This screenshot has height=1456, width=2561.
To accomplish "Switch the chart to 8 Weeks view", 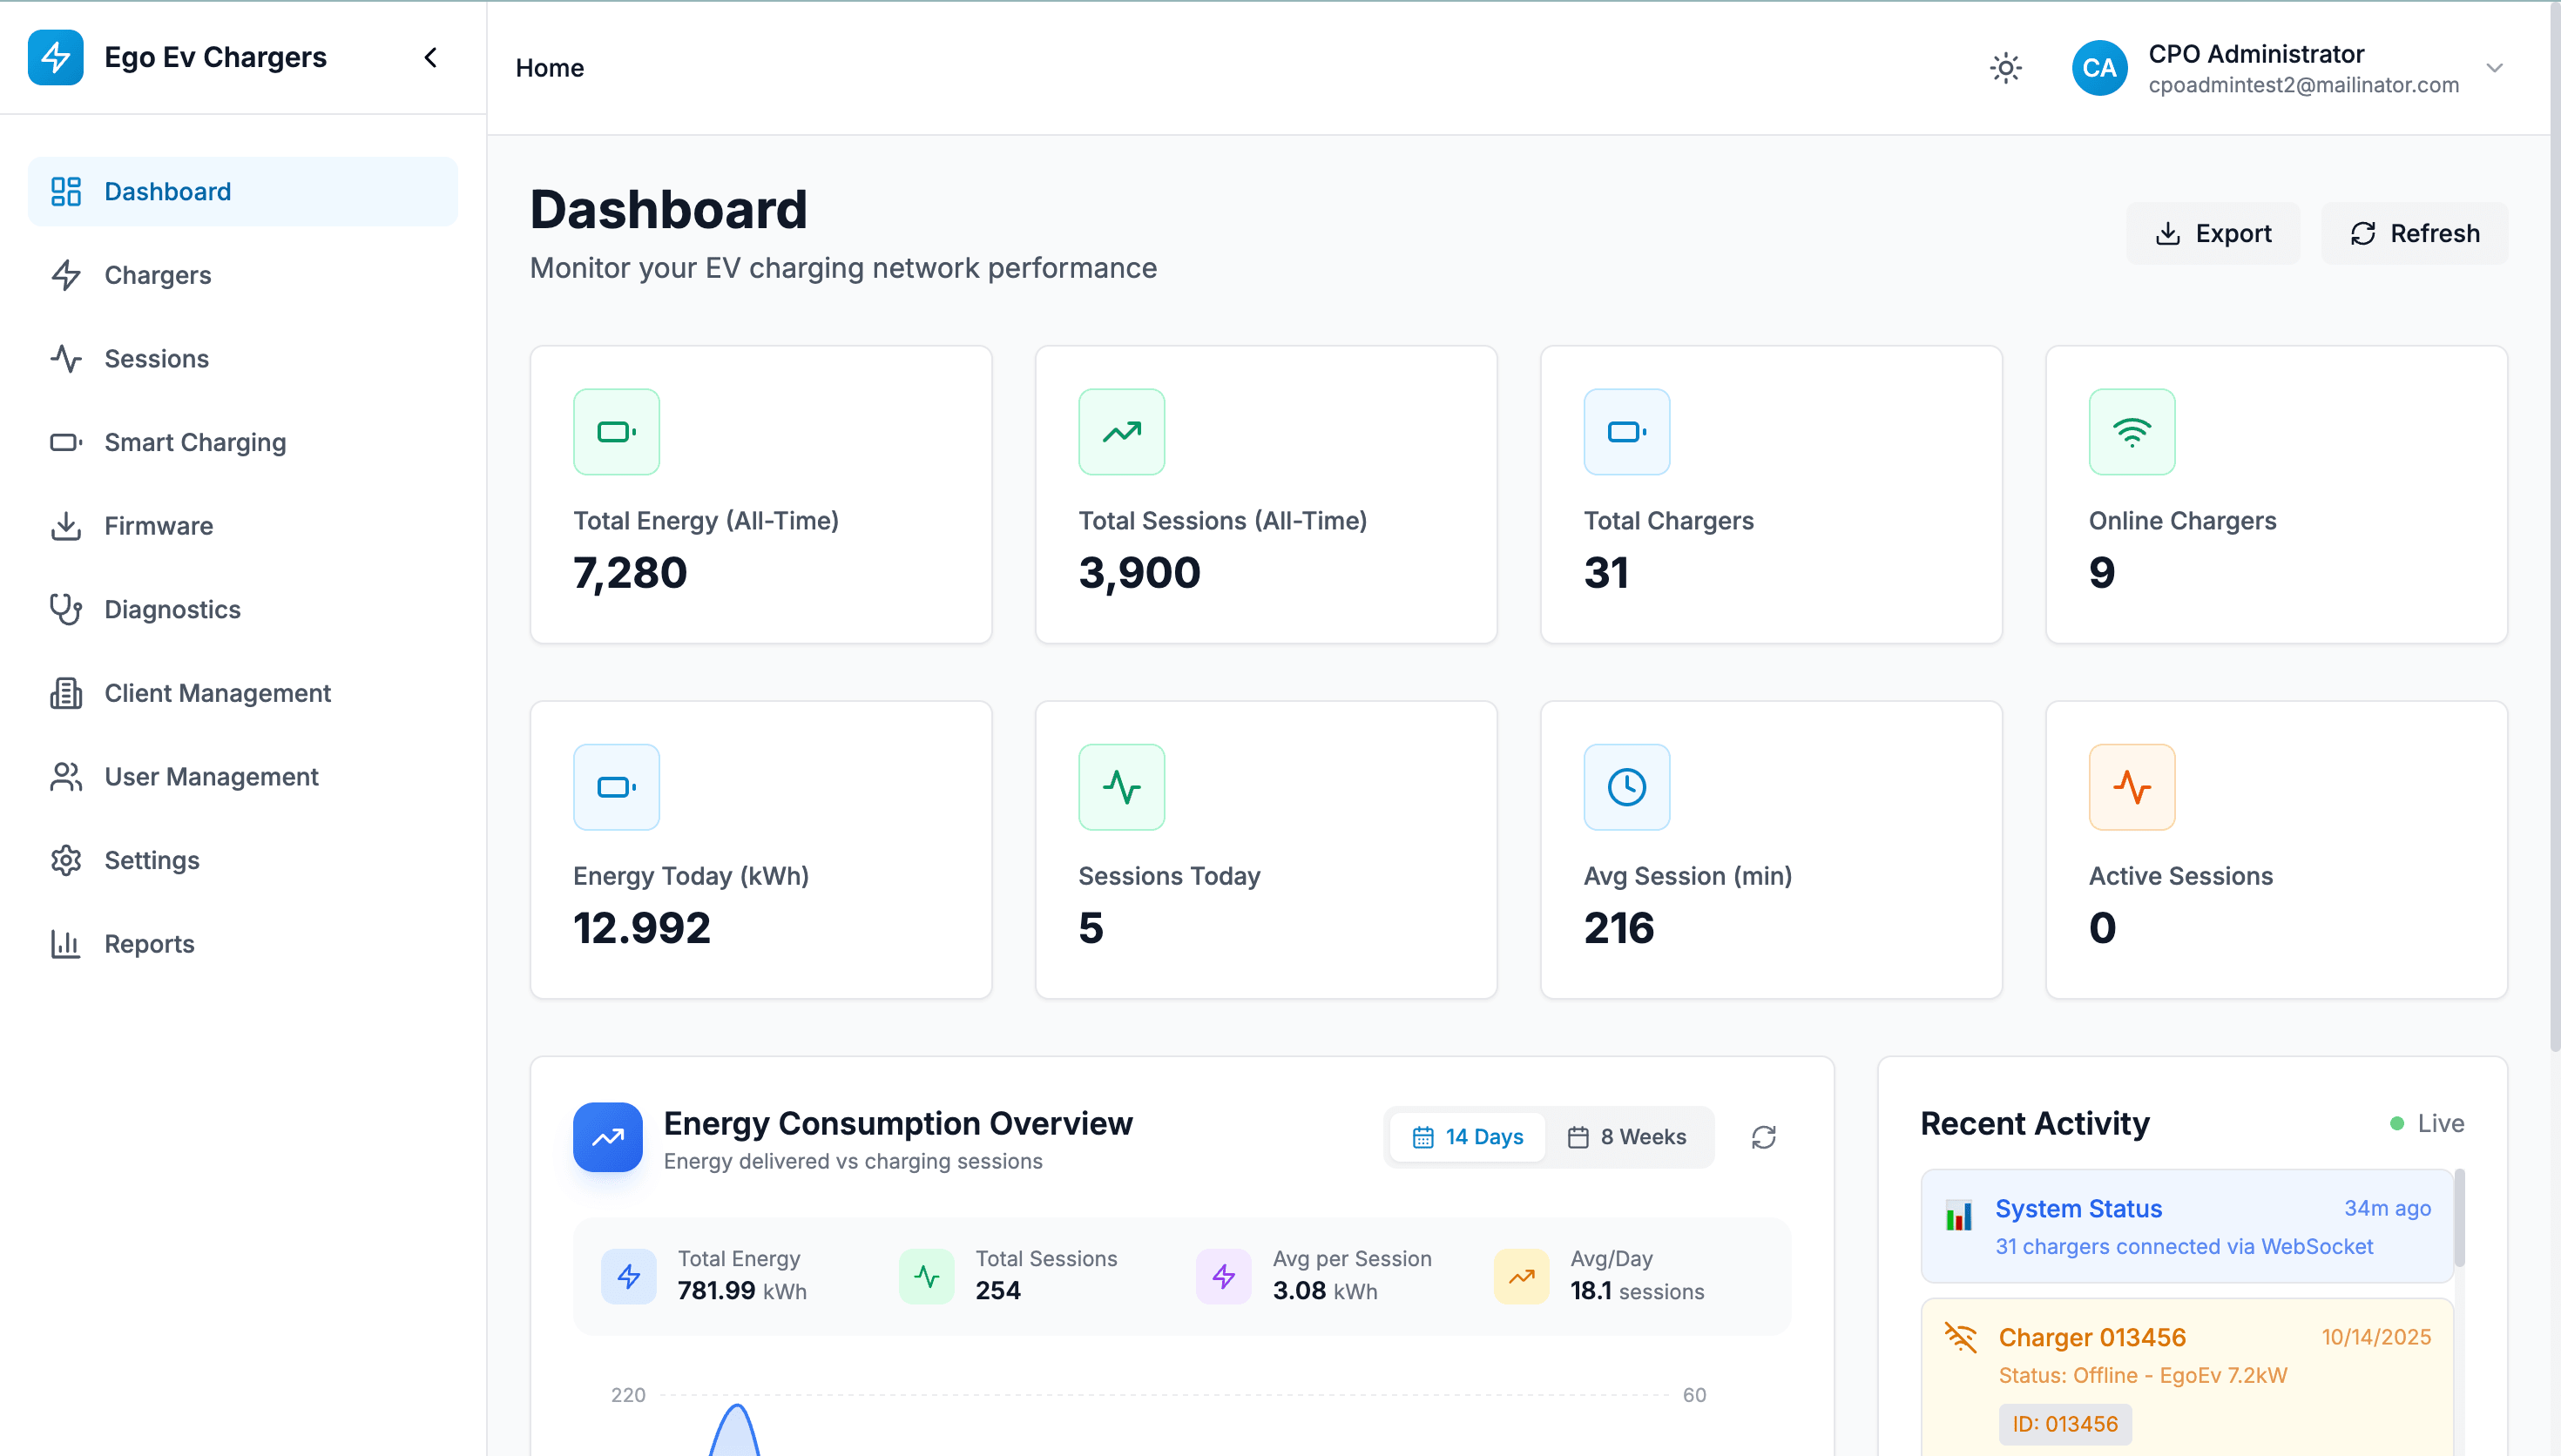I will 1628,1137.
